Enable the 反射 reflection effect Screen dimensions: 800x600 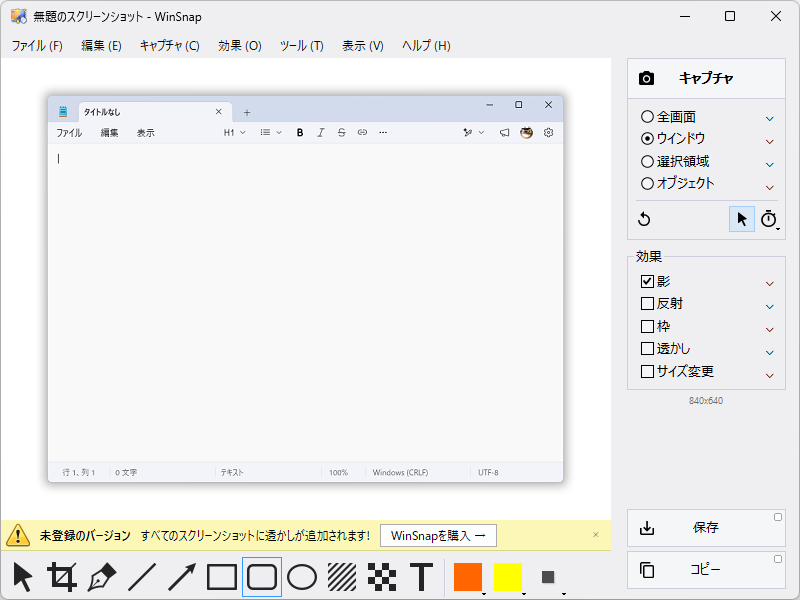pos(662,304)
